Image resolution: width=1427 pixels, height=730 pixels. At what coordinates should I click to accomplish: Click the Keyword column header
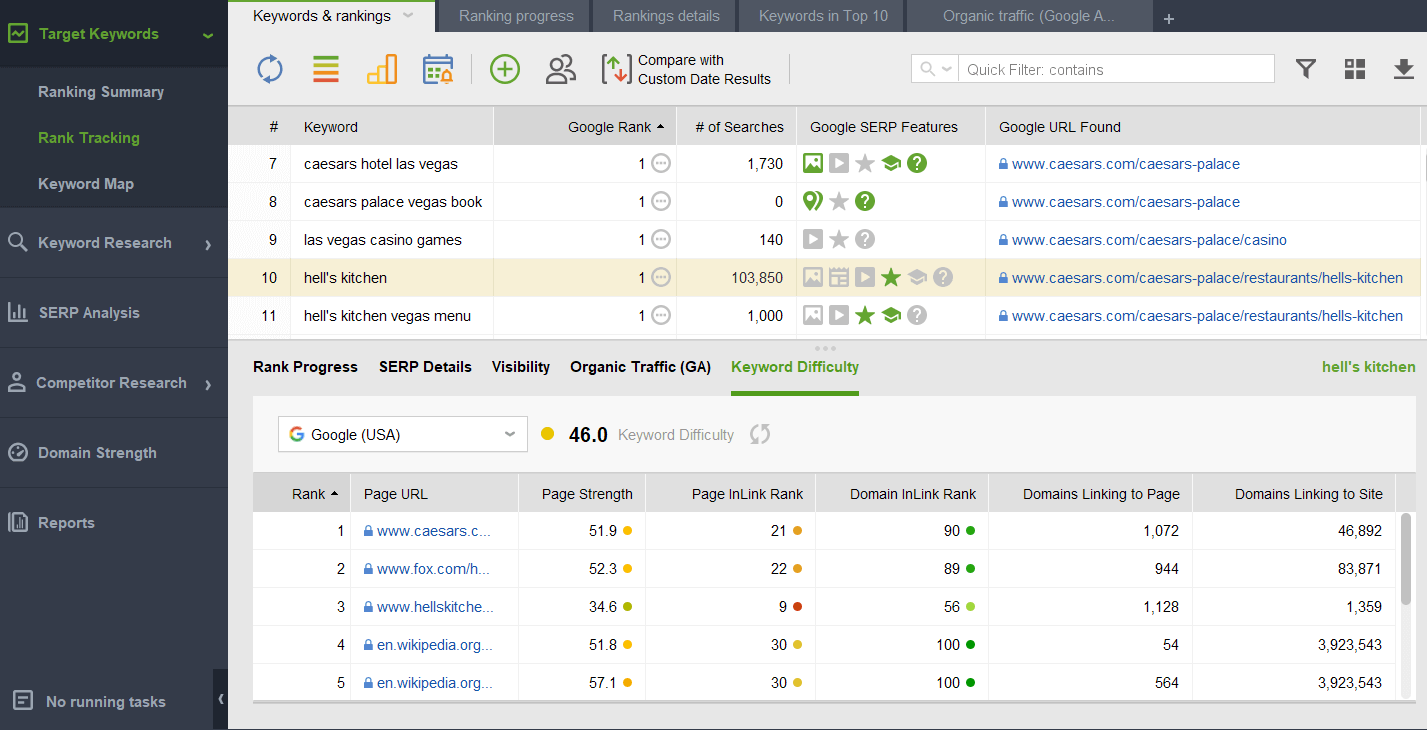point(392,127)
